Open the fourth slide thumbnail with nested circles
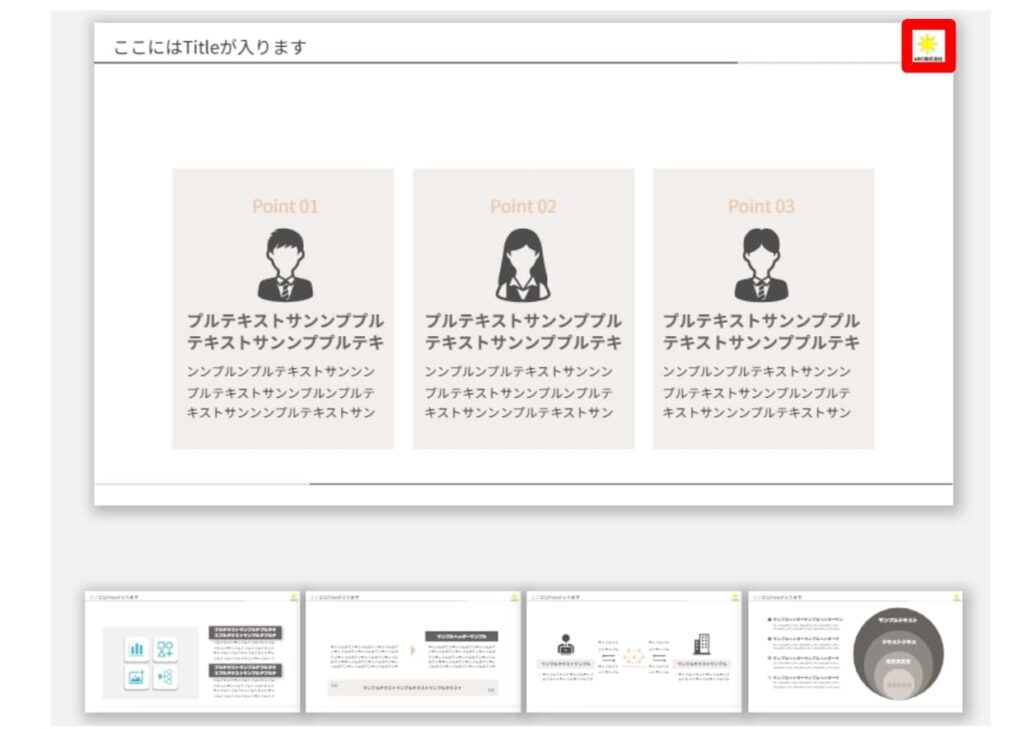 pos(855,651)
